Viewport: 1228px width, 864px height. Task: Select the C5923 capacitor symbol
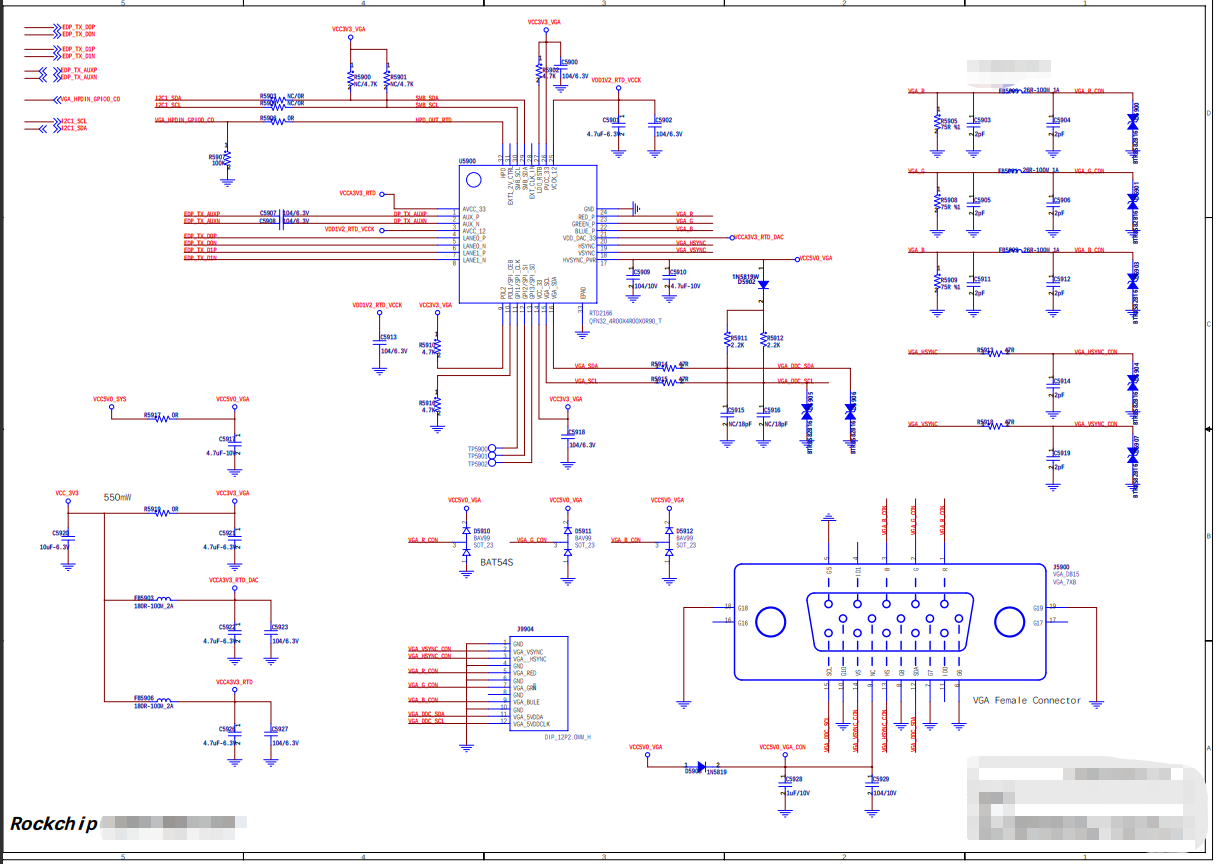coord(270,634)
